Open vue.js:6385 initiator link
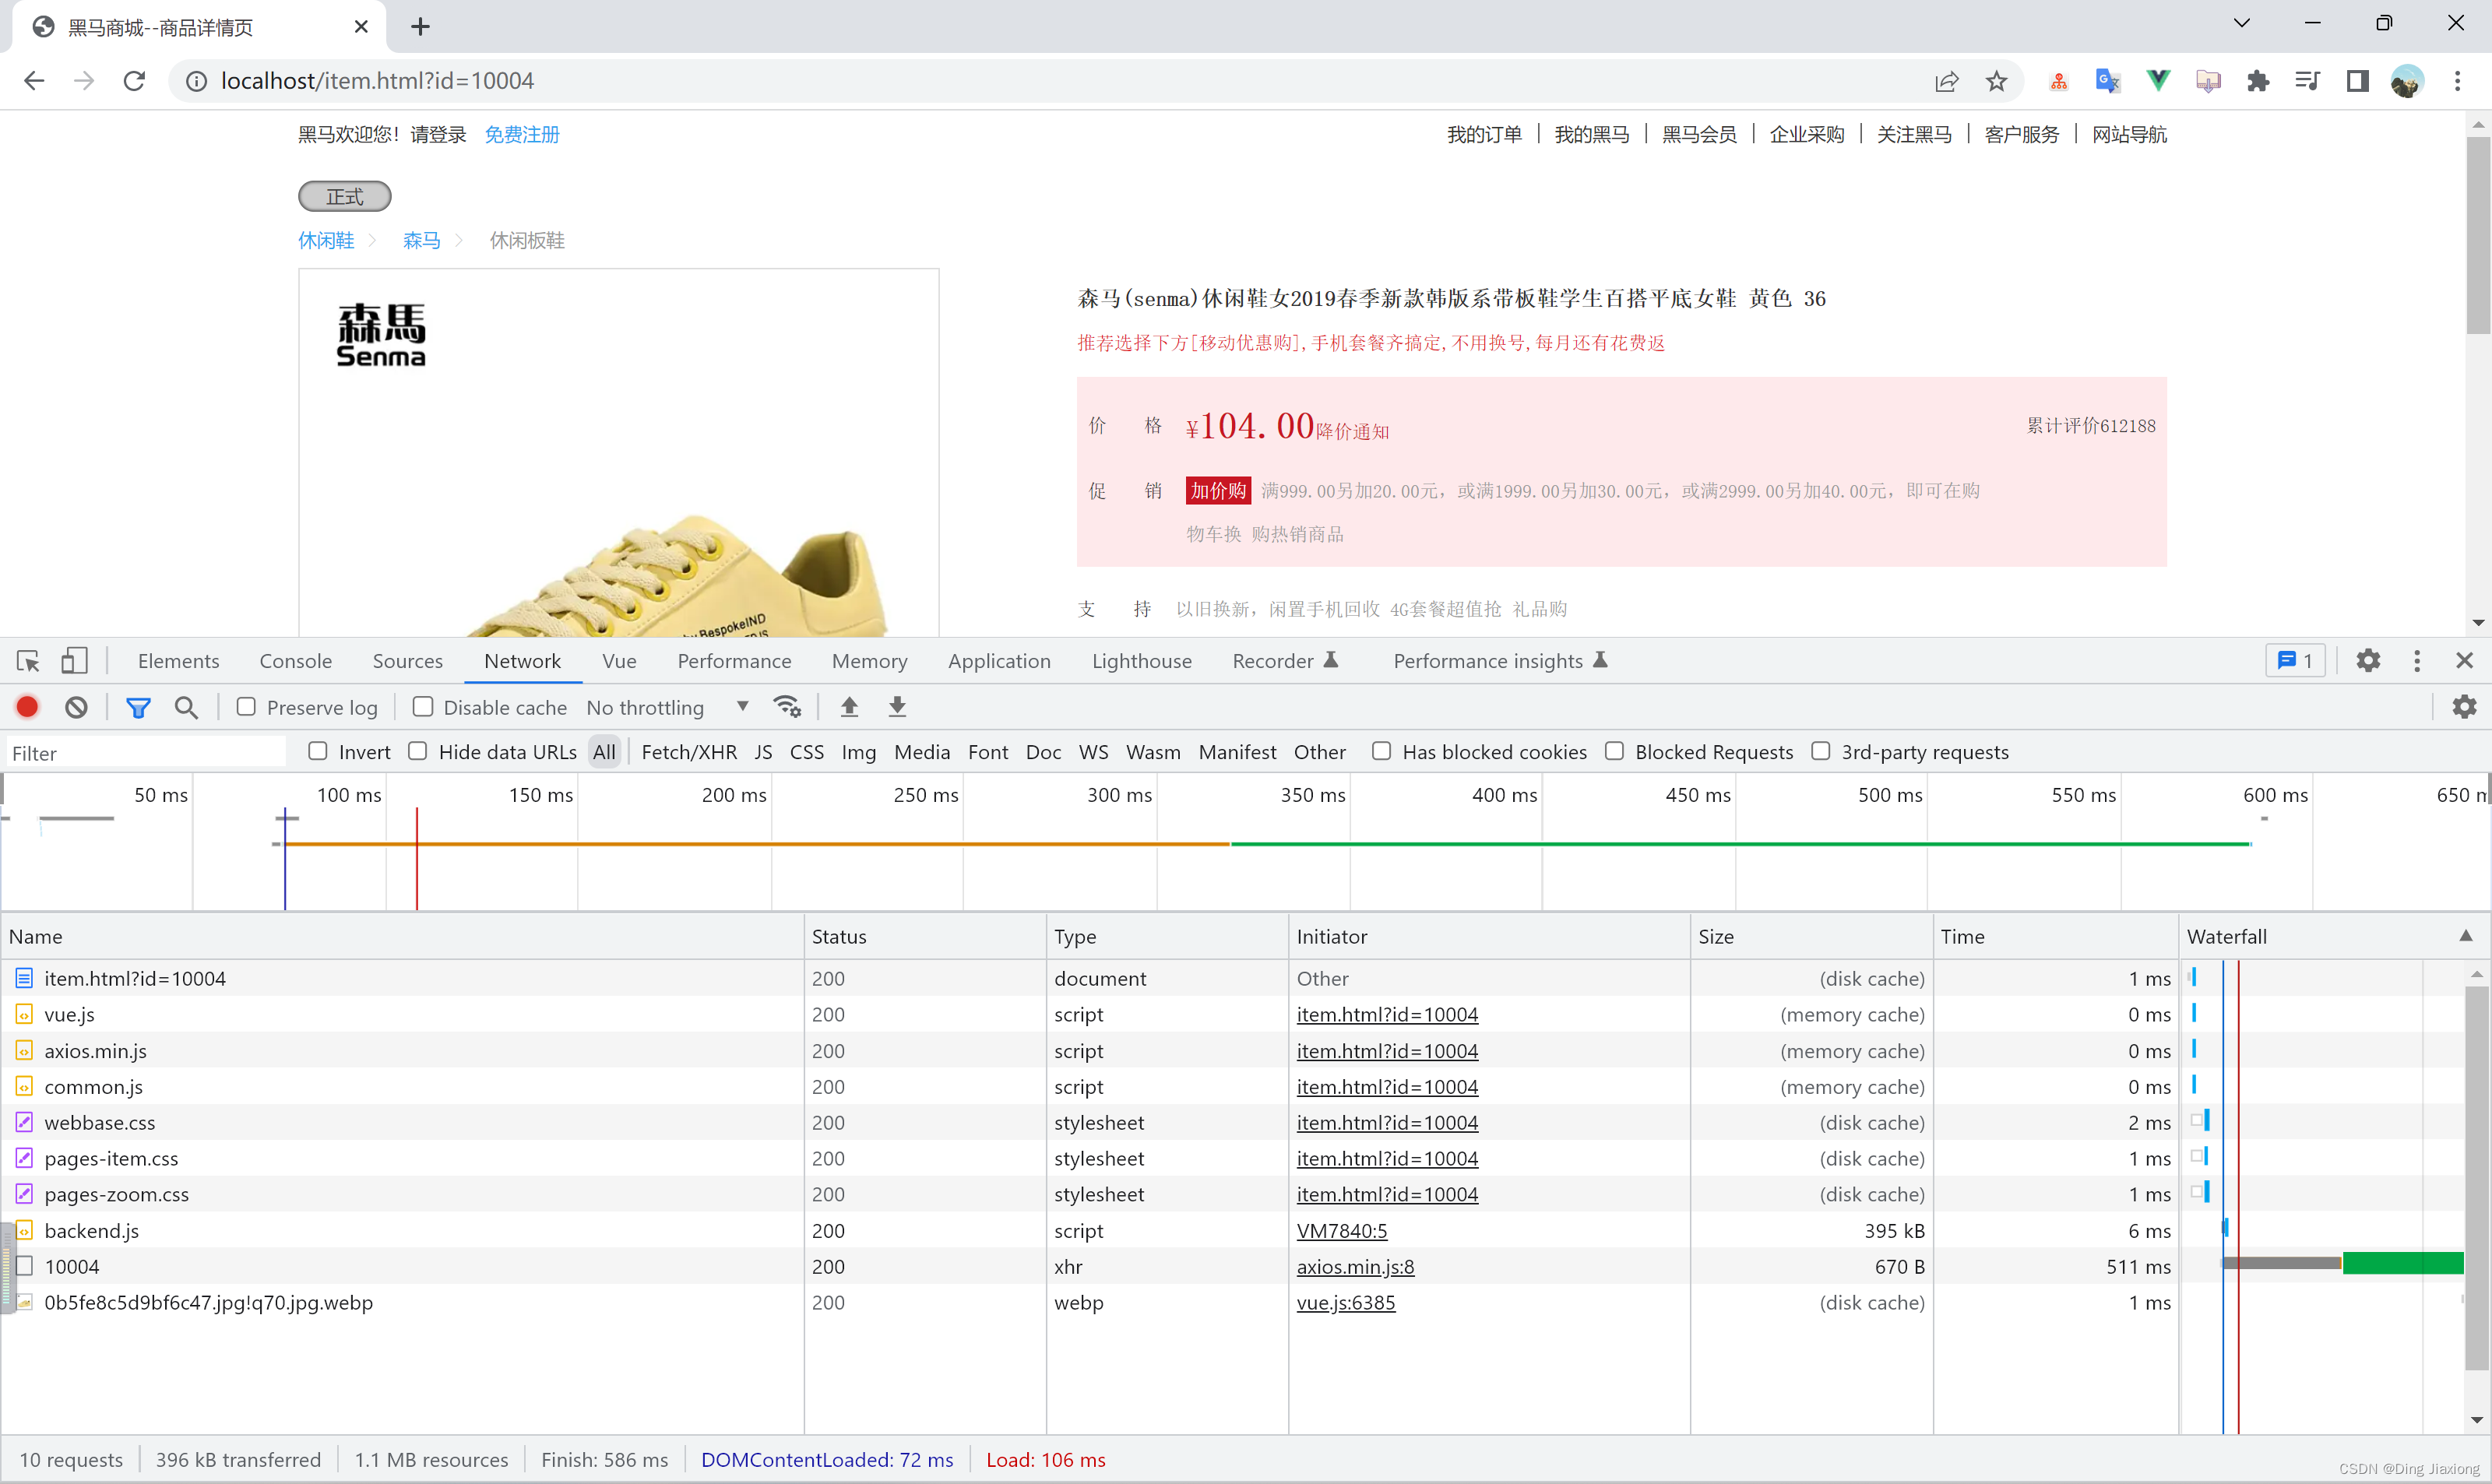 [x=1345, y=1302]
